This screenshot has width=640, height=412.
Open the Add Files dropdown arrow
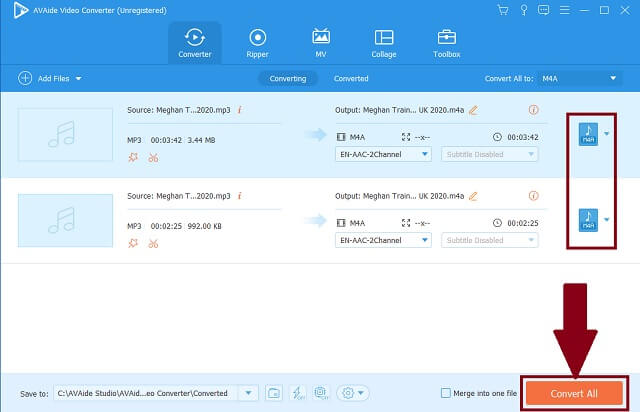click(x=78, y=78)
